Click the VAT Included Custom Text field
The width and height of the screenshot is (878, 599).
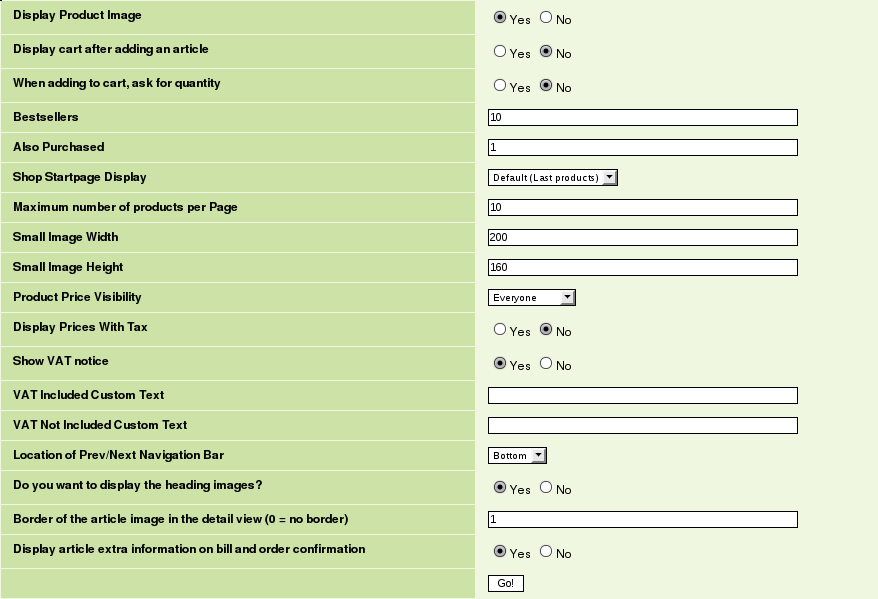[642, 396]
